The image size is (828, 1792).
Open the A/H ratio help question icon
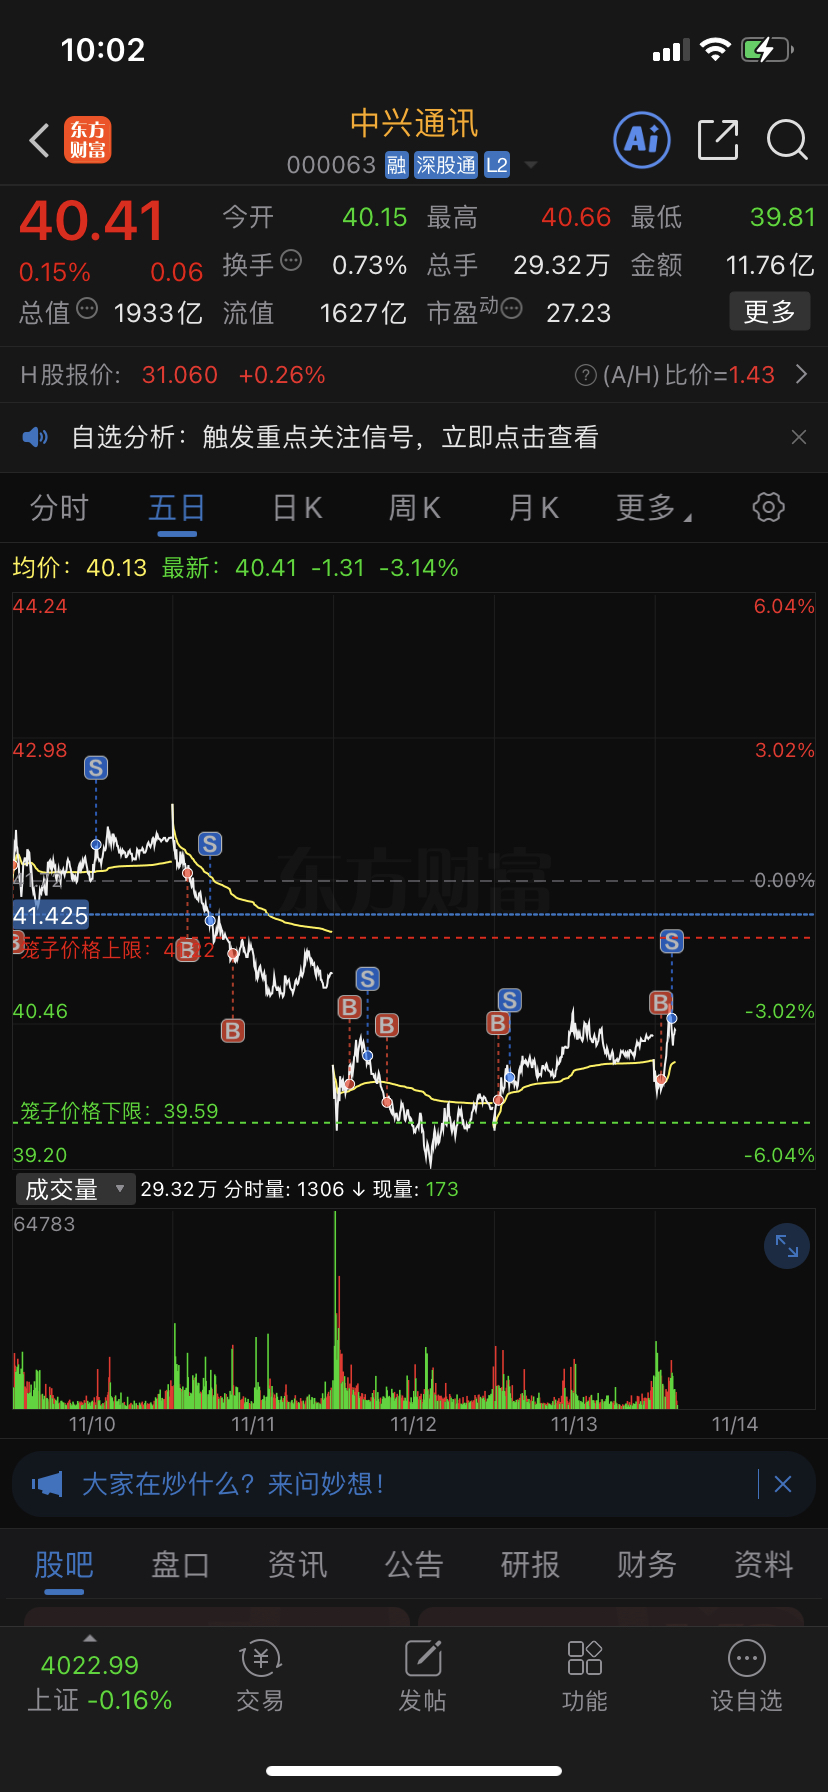(586, 375)
